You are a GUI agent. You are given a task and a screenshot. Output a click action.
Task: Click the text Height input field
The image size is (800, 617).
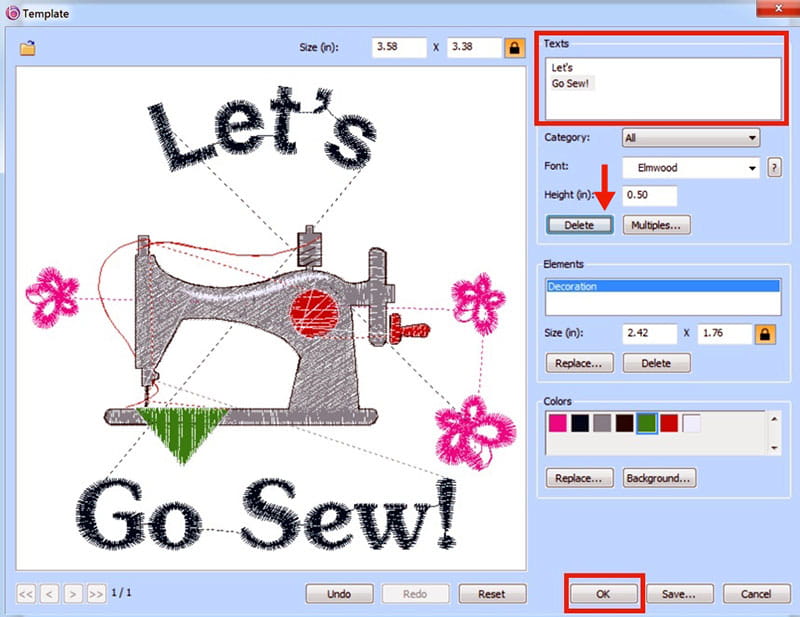(650, 196)
